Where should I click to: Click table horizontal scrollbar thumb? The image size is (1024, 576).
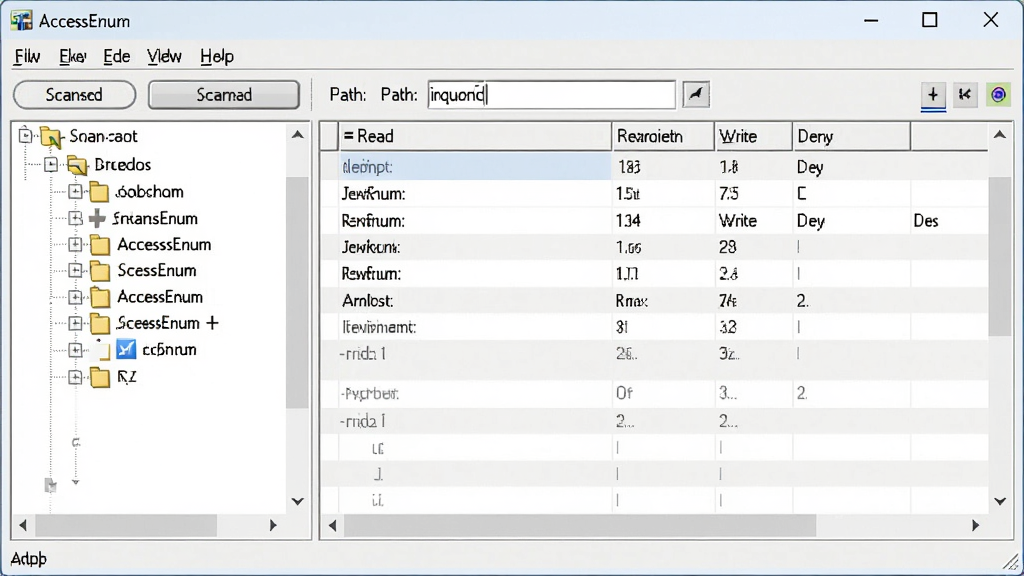[x=580, y=525]
